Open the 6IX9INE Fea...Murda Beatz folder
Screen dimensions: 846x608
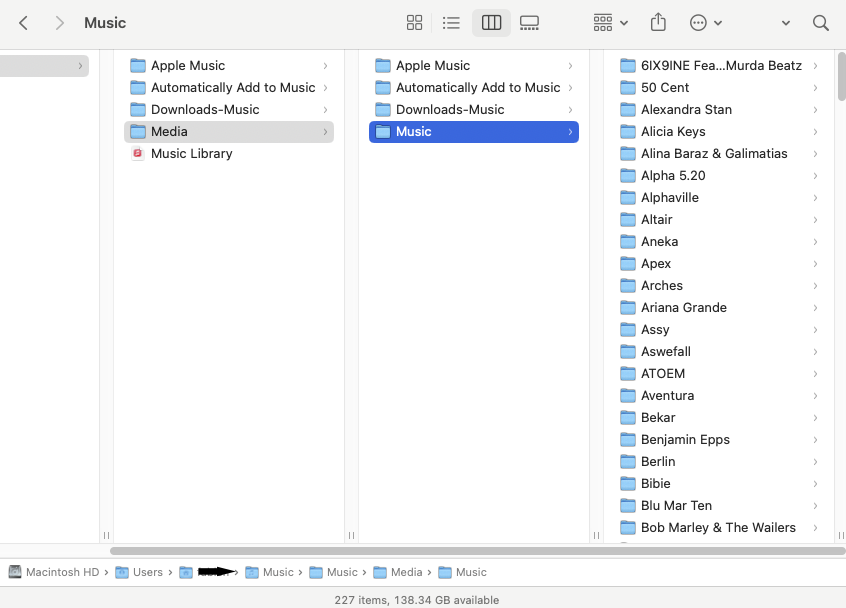(x=719, y=66)
